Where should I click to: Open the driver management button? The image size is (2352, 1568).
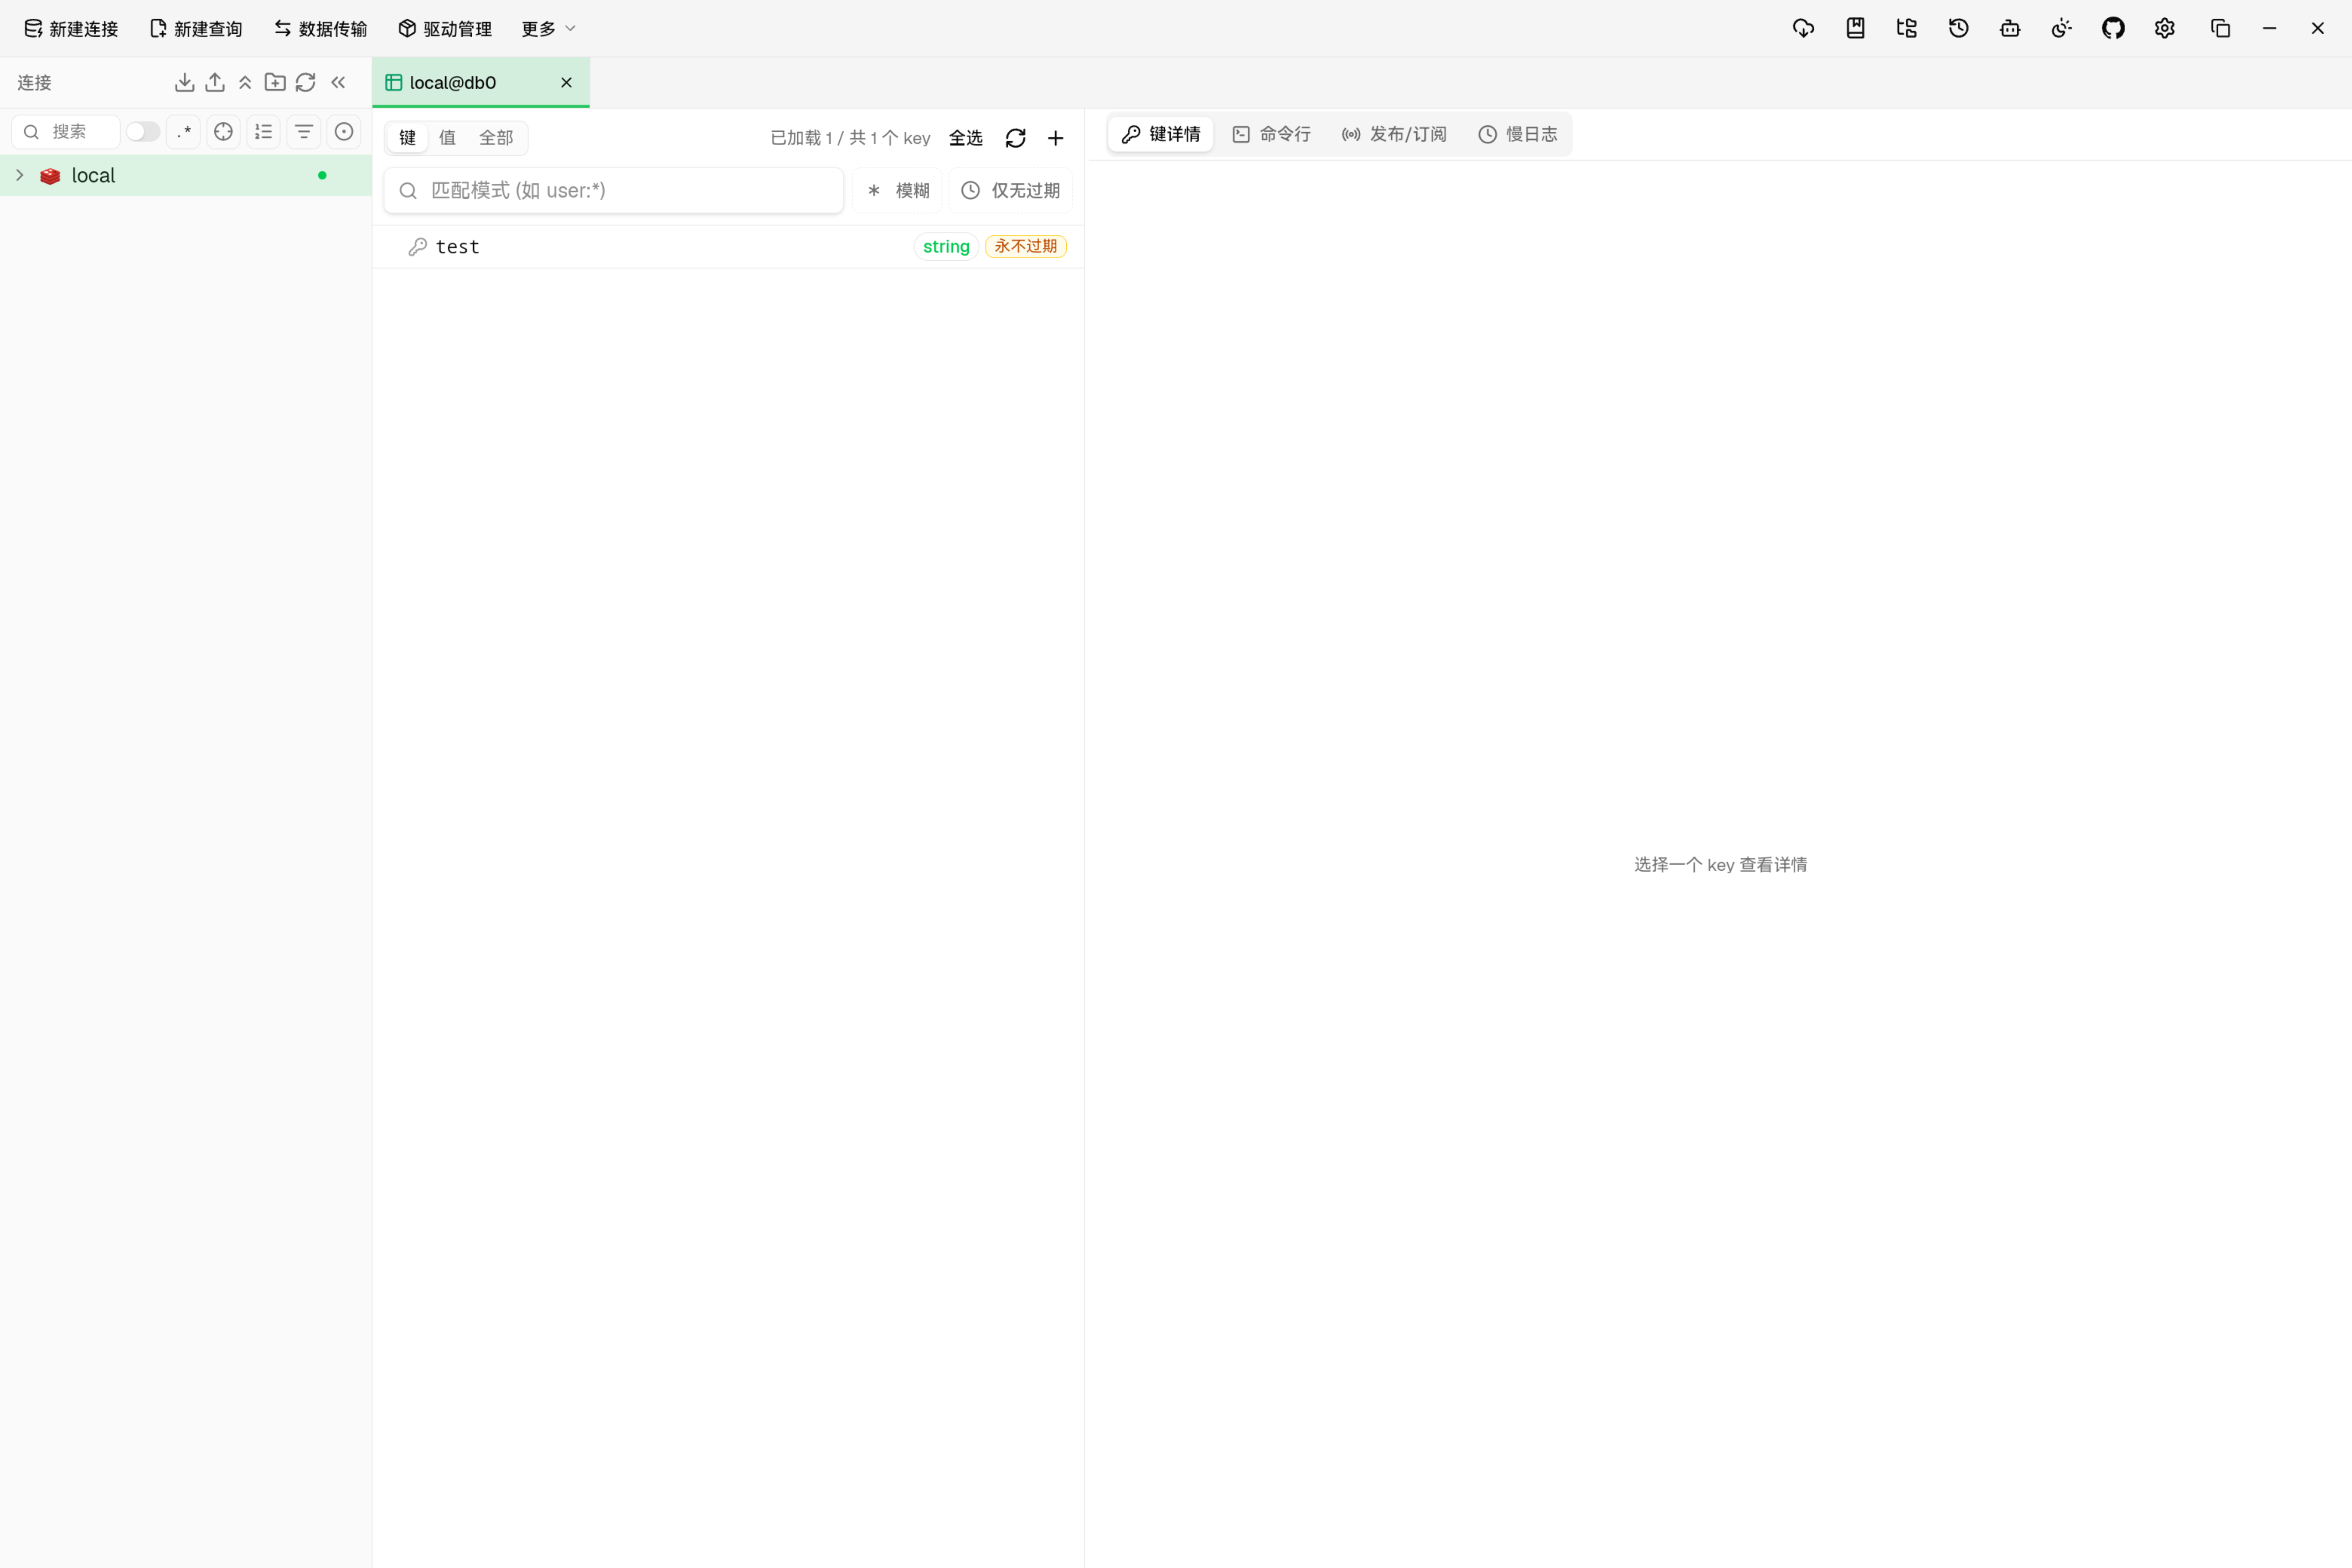(x=445, y=28)
